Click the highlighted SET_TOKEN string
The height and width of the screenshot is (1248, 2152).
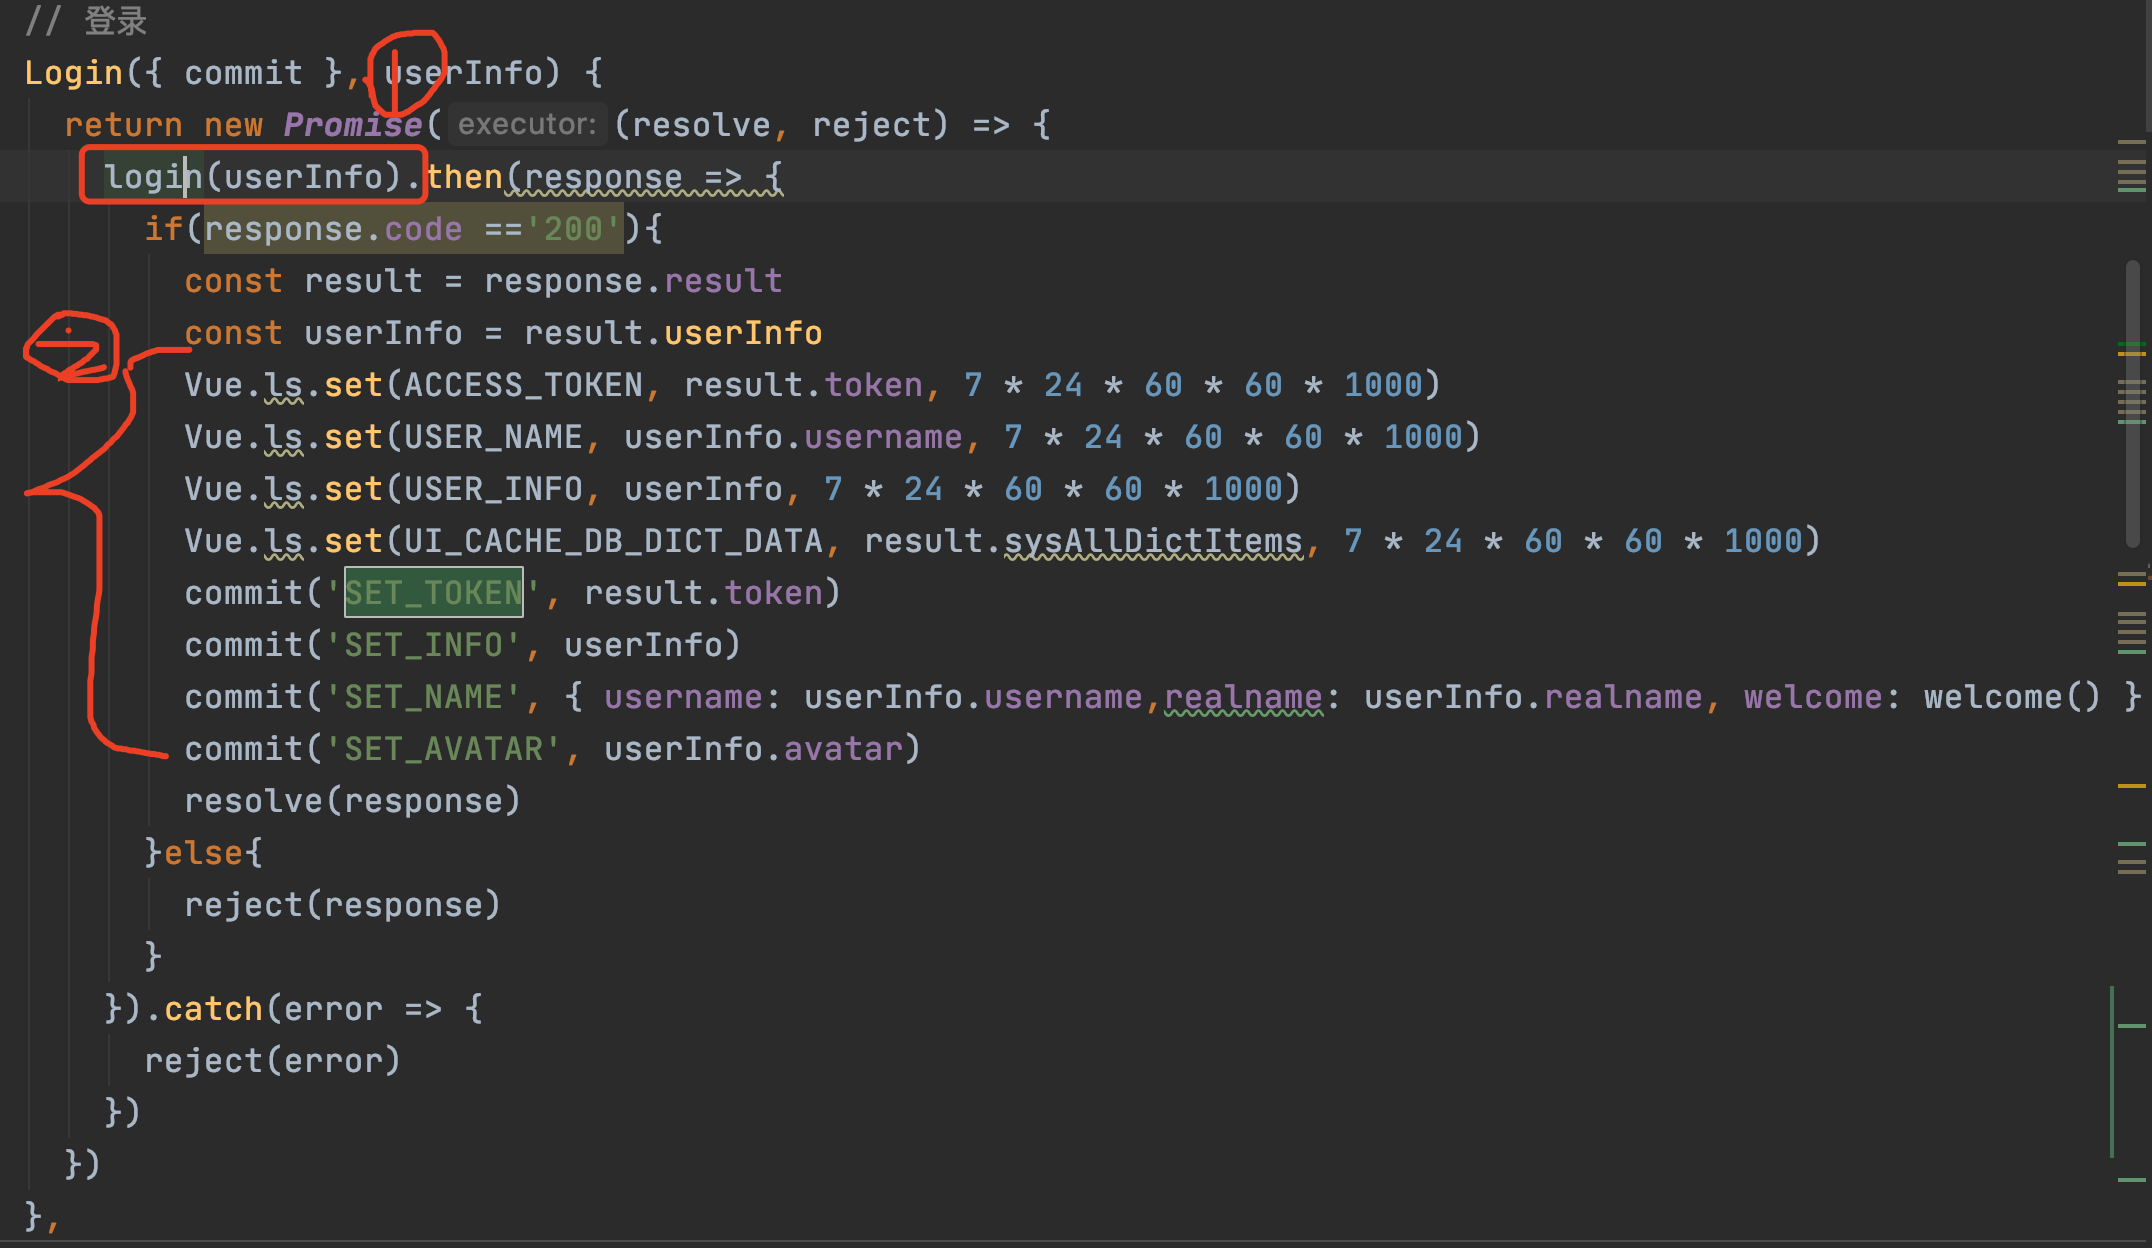(x=433, y=593)
